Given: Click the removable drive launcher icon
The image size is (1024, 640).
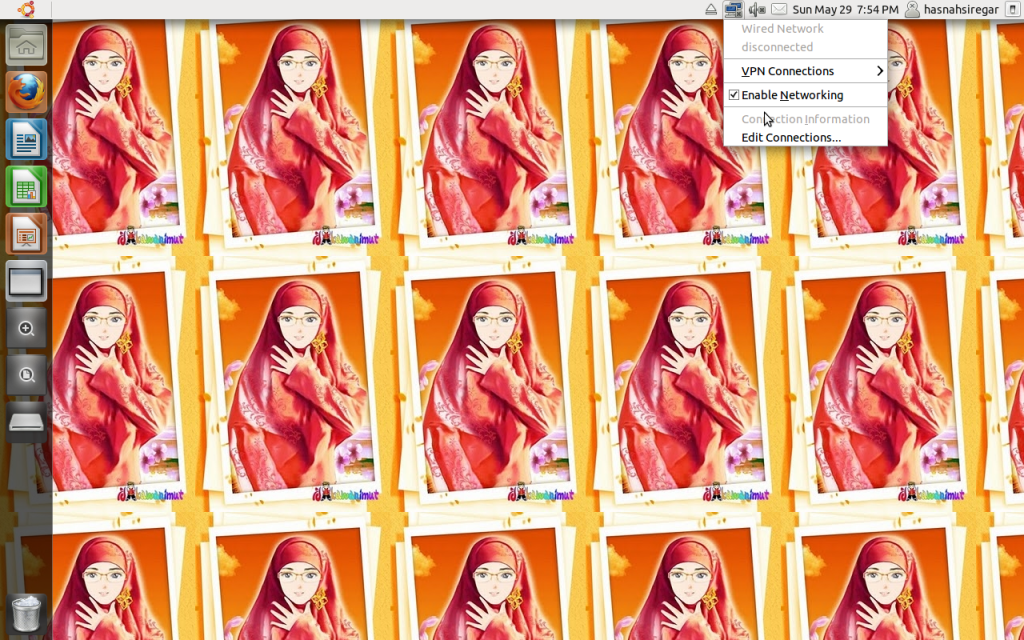Looking at the screenshot, I should point(26,423).
